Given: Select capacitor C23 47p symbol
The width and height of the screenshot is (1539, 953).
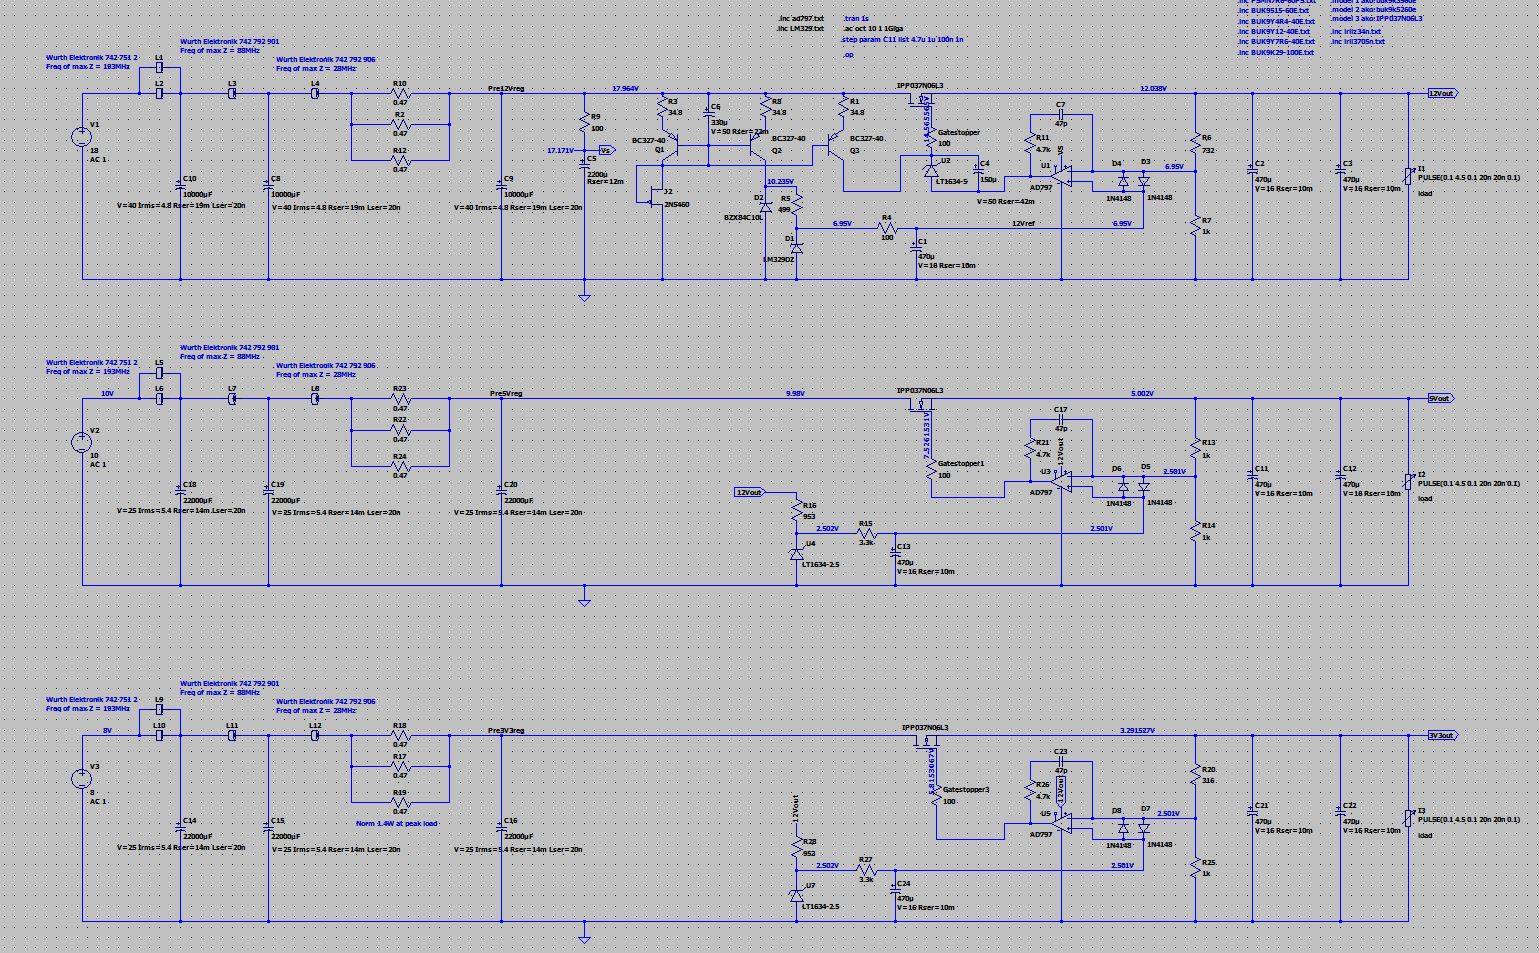Looking at the screenshot, I should (x=1061, y=761).
